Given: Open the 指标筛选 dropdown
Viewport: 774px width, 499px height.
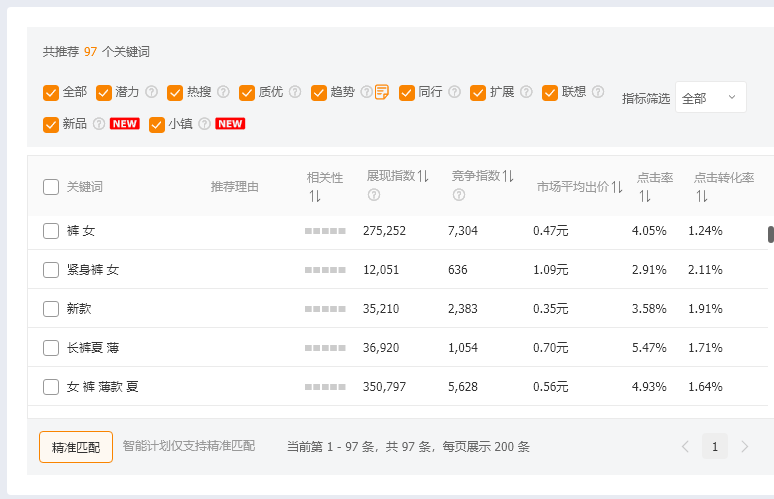Looking at the screenshot, I should [710, 98].
